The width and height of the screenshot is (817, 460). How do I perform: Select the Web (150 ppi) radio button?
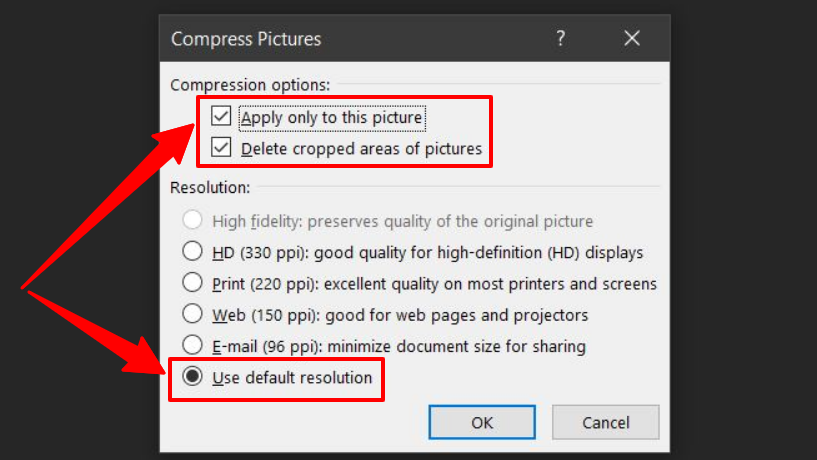coord(193,315)
